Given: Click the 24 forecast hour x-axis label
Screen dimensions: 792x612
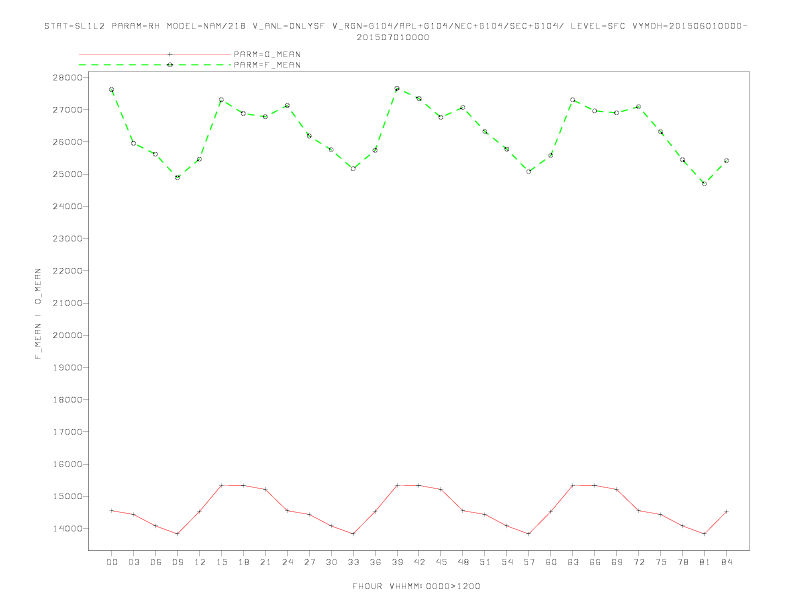Looking at the screenshot, I should (x=287, y=562).
